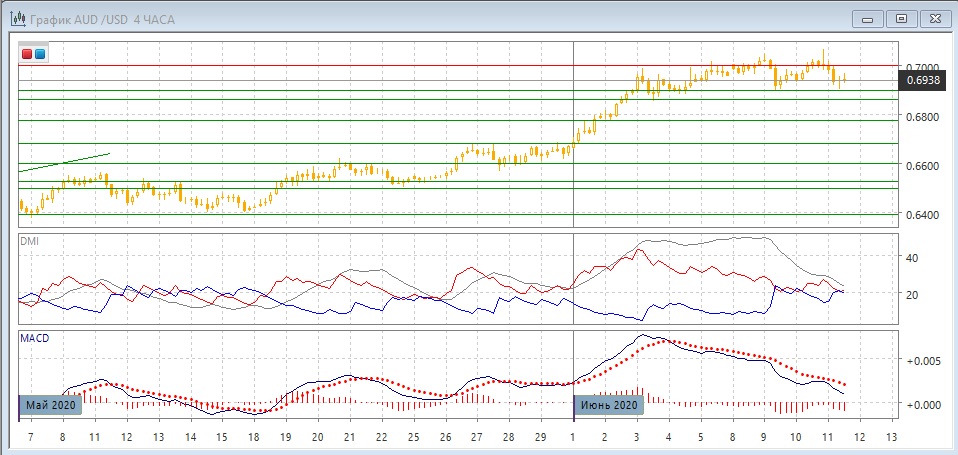
Task: Select the DMI indicator label
Action: pos(28,241)
